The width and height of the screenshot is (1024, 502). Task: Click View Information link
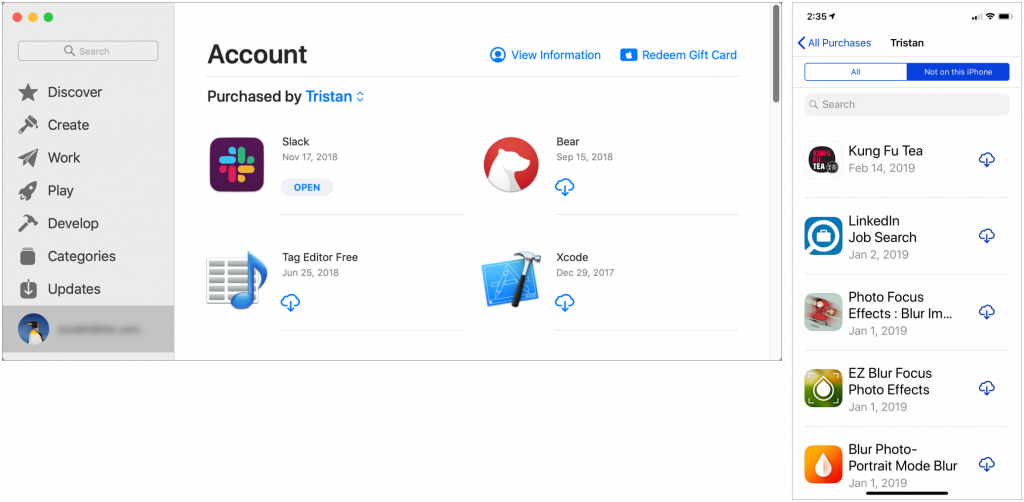coord(545,55)
